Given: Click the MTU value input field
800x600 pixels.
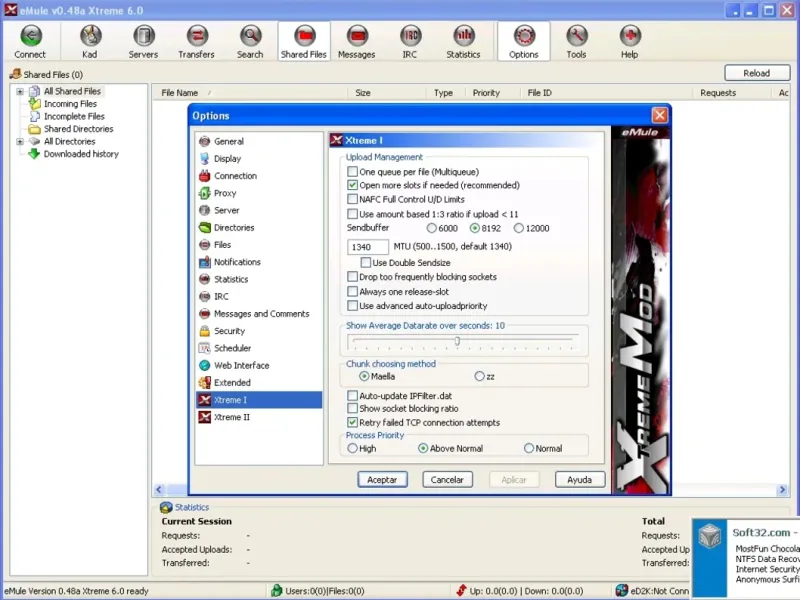Looking at the screenshot, I should 367,247.
